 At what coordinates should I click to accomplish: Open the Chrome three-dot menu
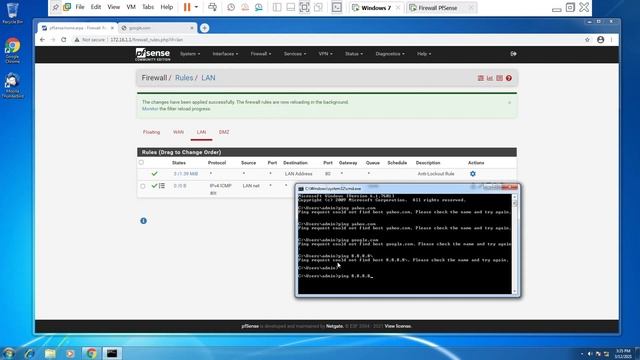(x=611, y=40)
